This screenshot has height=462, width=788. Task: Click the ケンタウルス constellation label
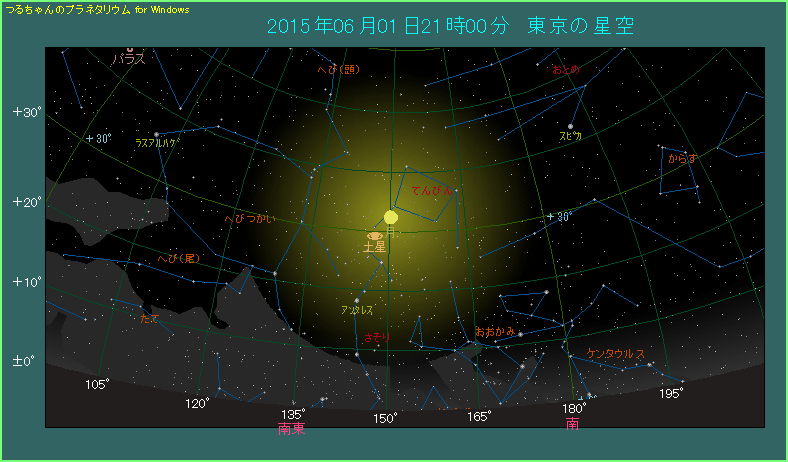click(616, 354)
